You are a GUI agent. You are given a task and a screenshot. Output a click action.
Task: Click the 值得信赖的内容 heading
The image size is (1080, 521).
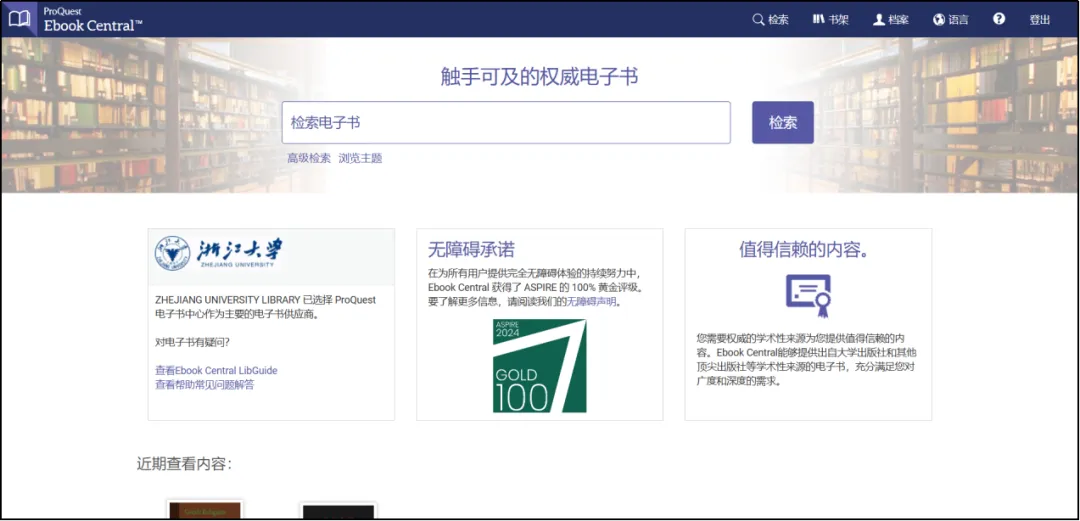[803, 249]
